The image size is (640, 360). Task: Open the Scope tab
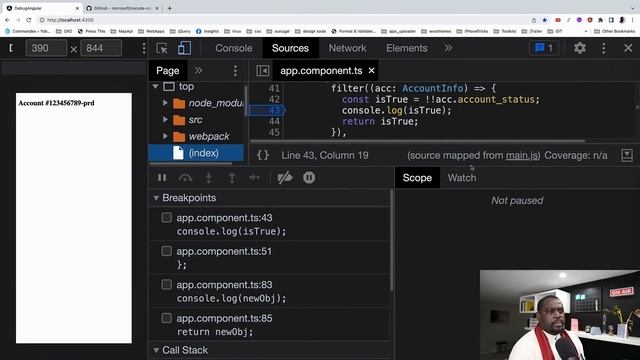click(x=417, y=178)
